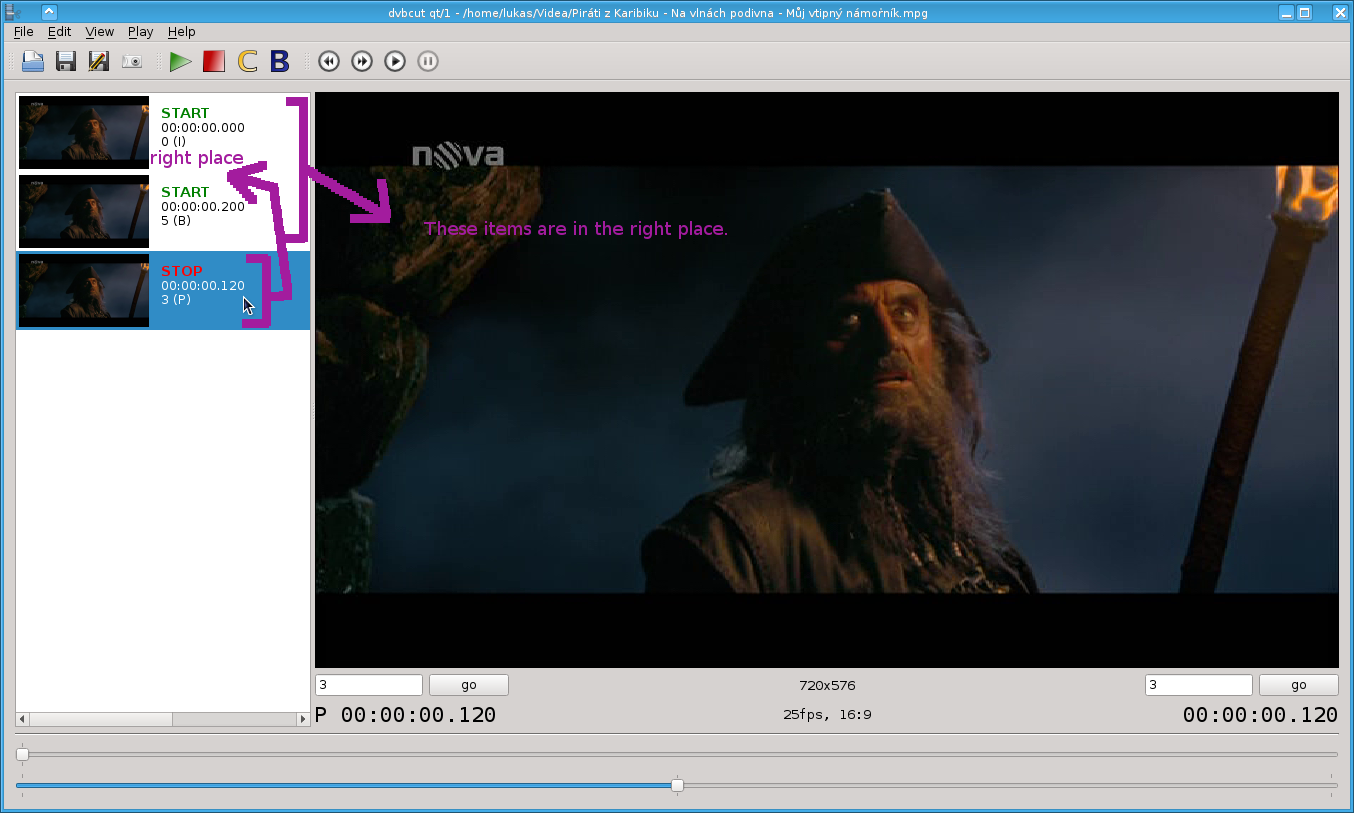Screen dimensions: 1354x813
Task: Open the File menu
Action: click(24, 32)
